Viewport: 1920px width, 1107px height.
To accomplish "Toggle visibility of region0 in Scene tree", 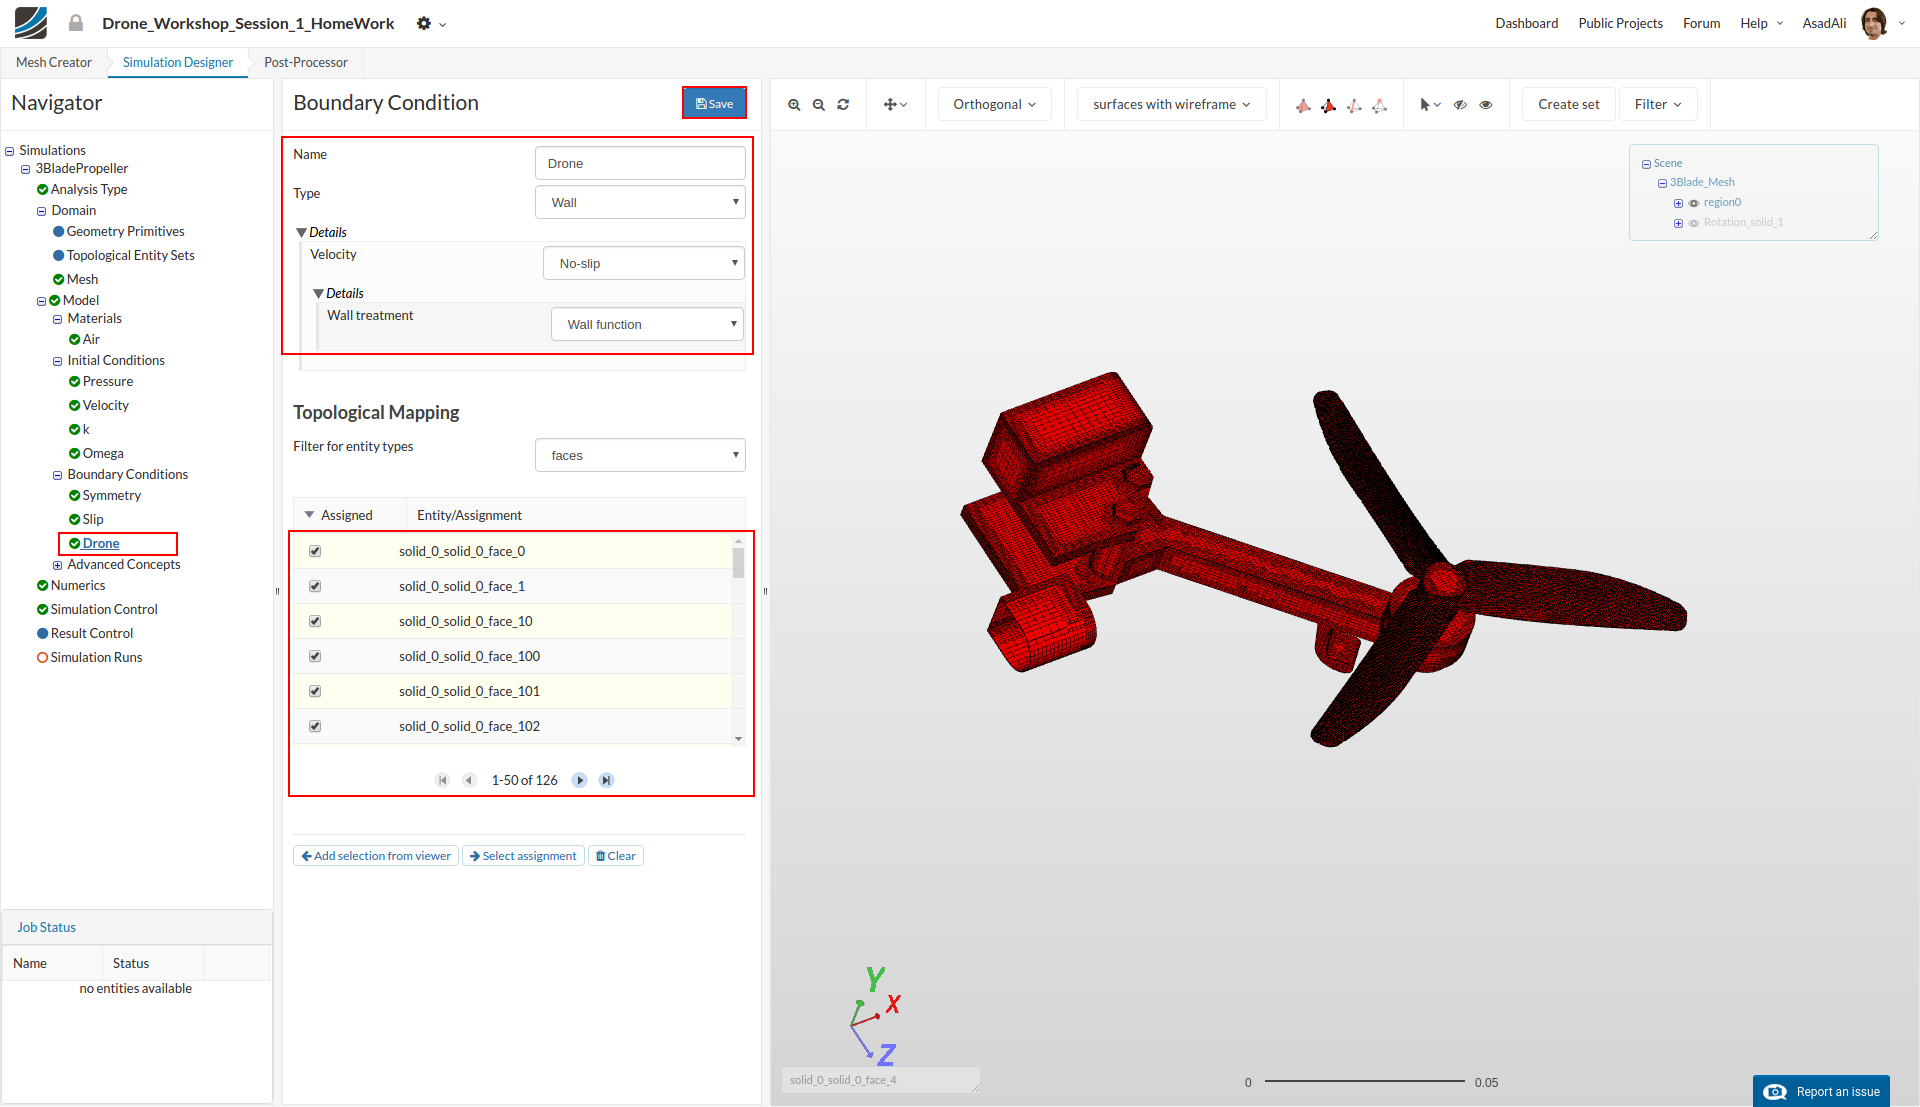I will click(x=1694, y=203).
